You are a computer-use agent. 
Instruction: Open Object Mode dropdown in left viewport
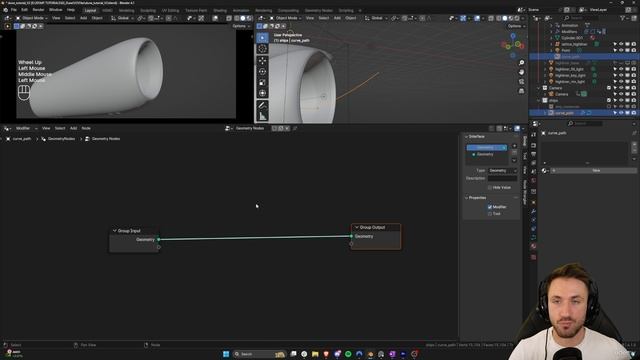[31, 18]
